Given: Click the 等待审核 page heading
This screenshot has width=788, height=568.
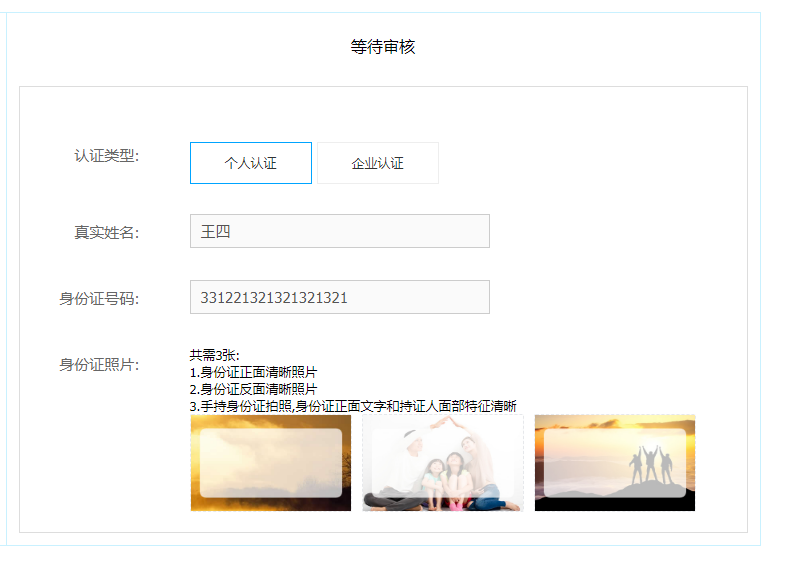Looking at the screenshot, I should click(382, 47).
